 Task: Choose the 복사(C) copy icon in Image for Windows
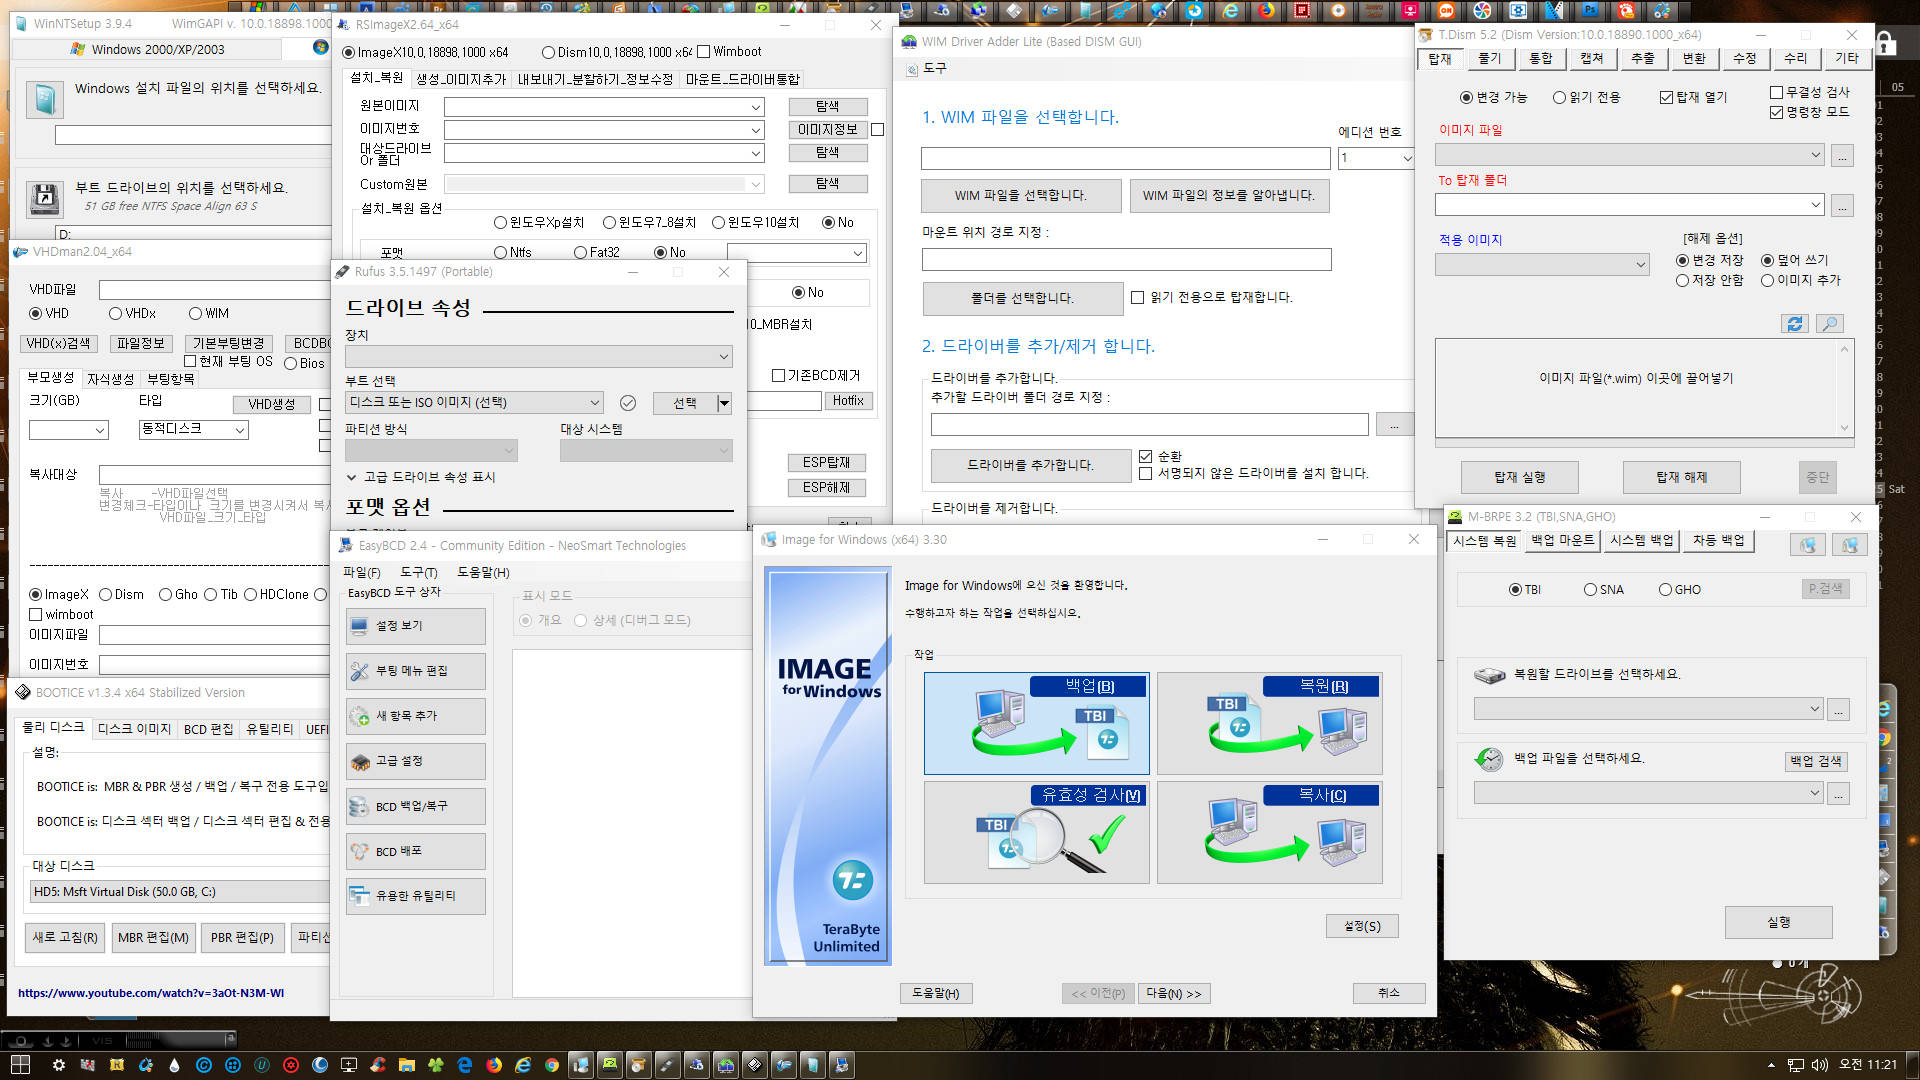1269,832
